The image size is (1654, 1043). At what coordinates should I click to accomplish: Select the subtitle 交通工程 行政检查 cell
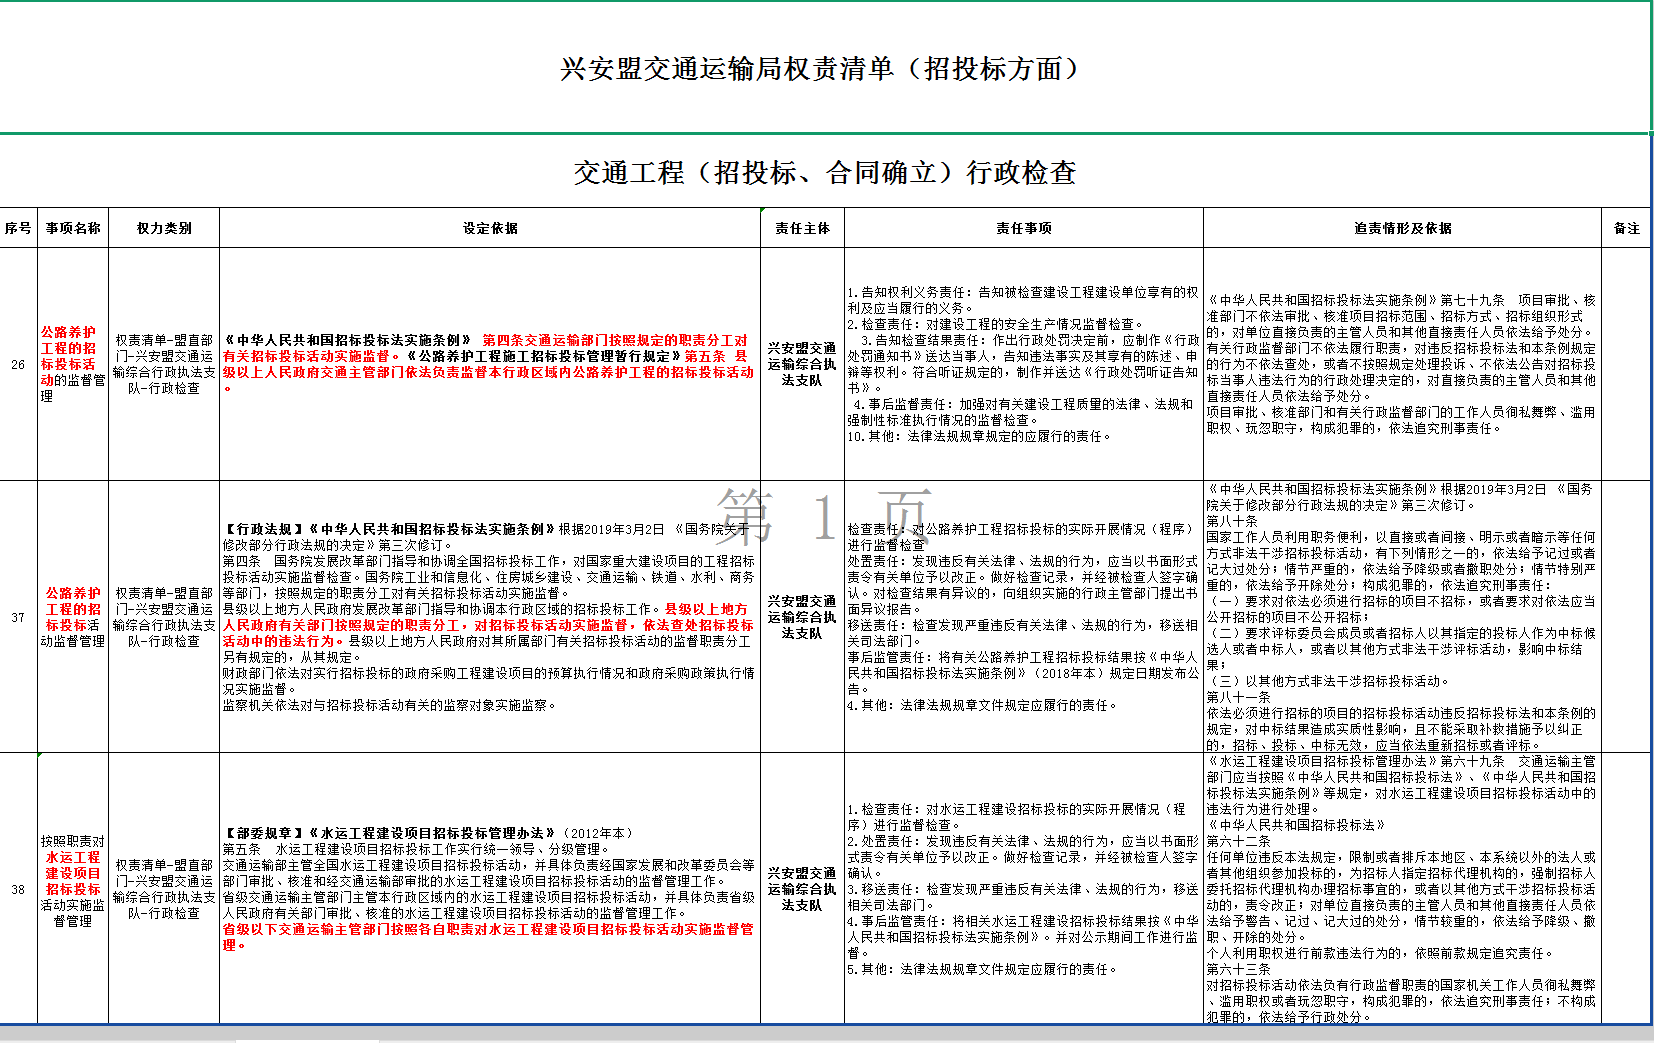point(824,172)
